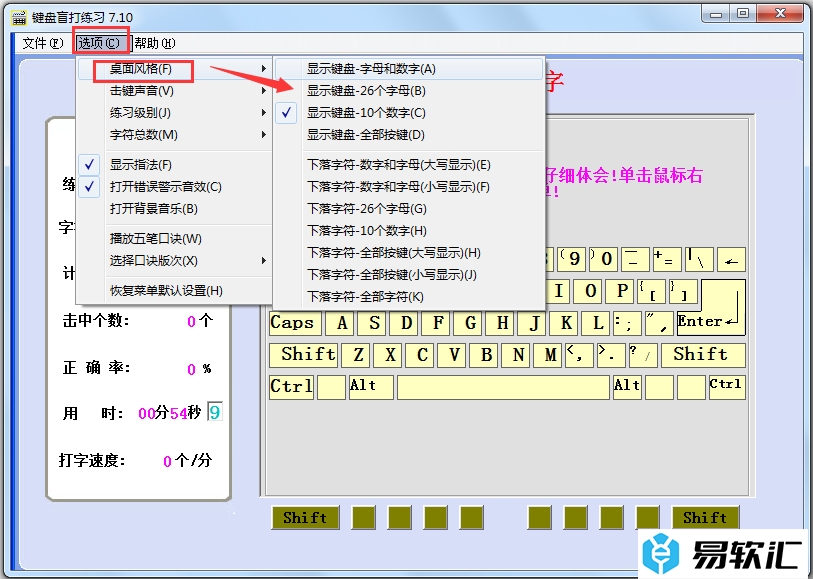Select the checked 显示键盘-10个数字(C) option
This screenshot has width=813, height=579.
click(409, 112)
